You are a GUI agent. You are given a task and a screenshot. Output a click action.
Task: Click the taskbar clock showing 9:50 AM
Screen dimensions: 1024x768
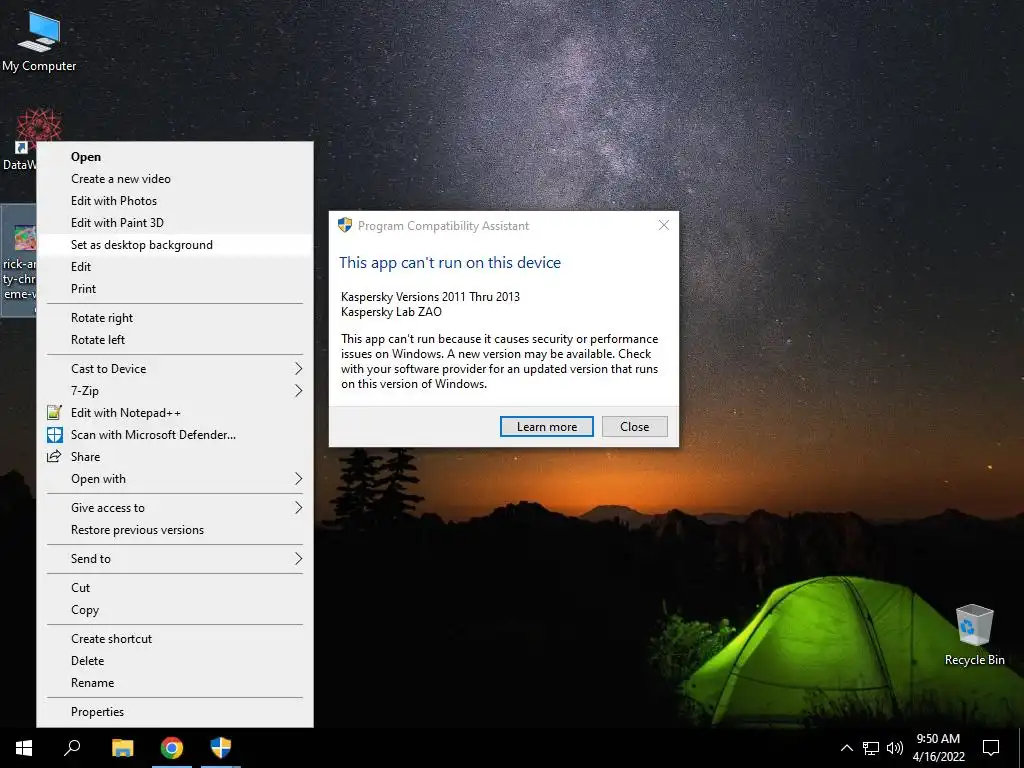tap(938, 748)
